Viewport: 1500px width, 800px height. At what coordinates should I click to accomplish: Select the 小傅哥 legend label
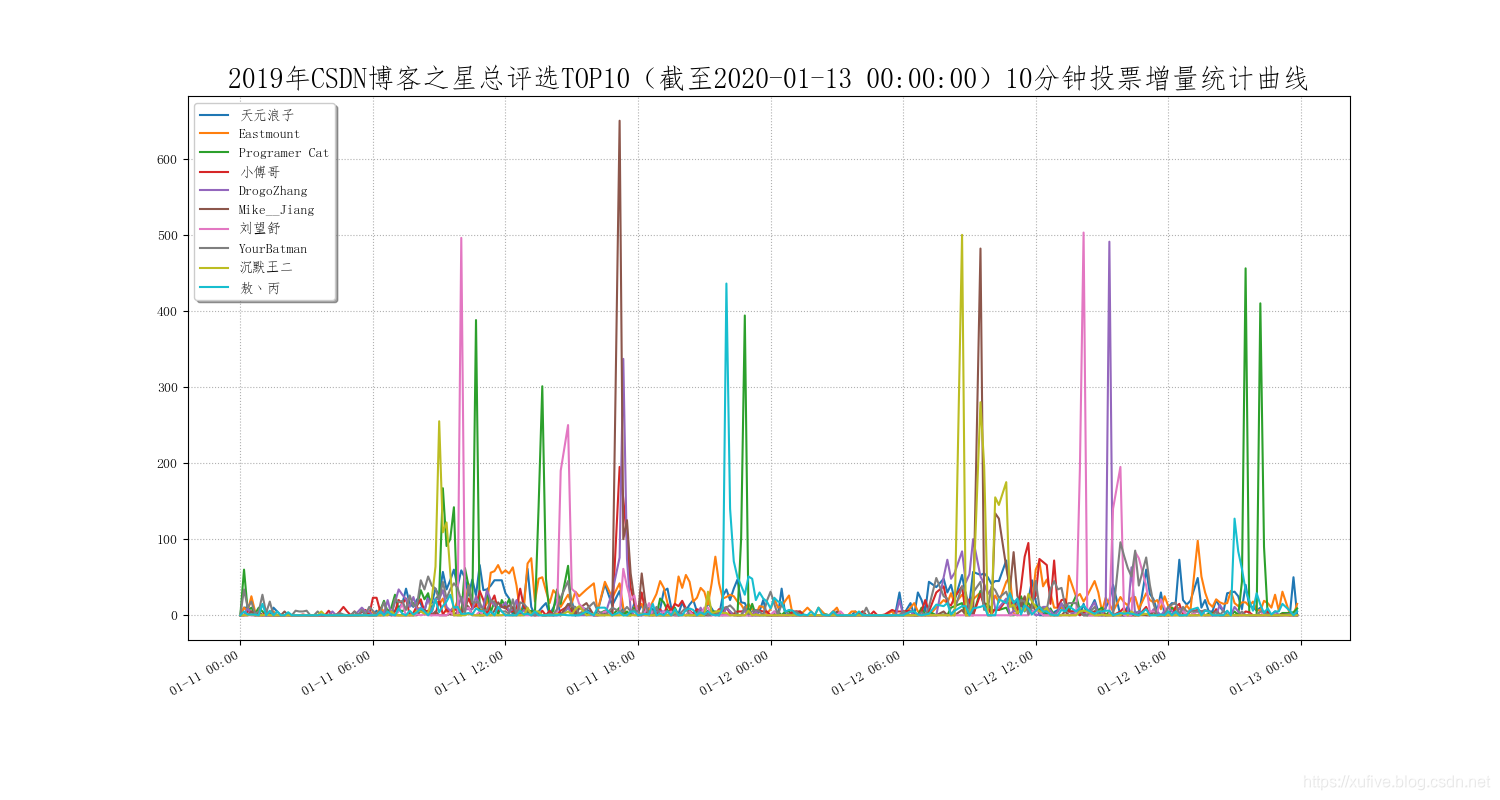[259, 172]
